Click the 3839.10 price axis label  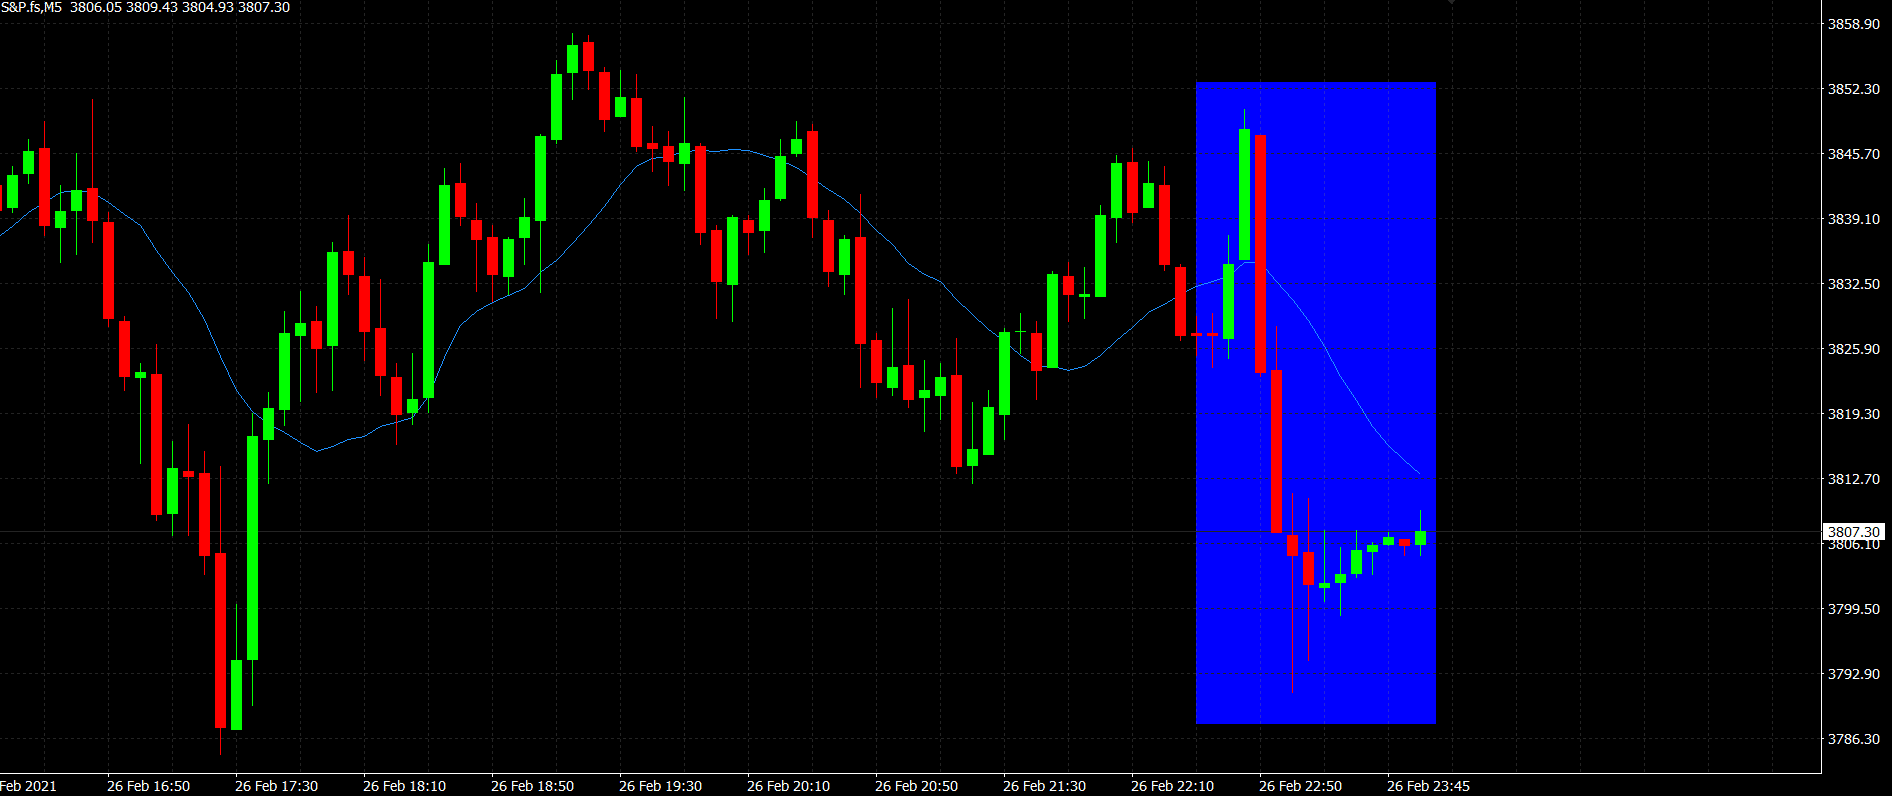point(1853,219)
